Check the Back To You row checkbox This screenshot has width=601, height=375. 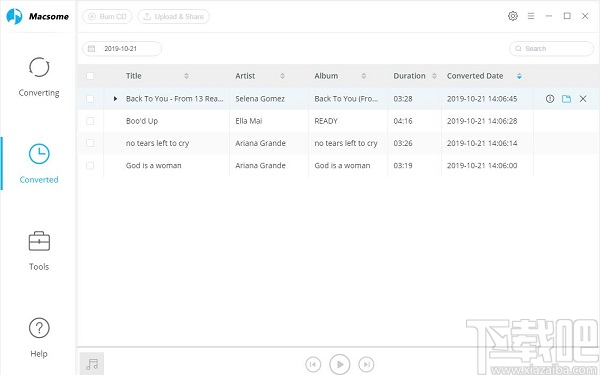[90, 99]
